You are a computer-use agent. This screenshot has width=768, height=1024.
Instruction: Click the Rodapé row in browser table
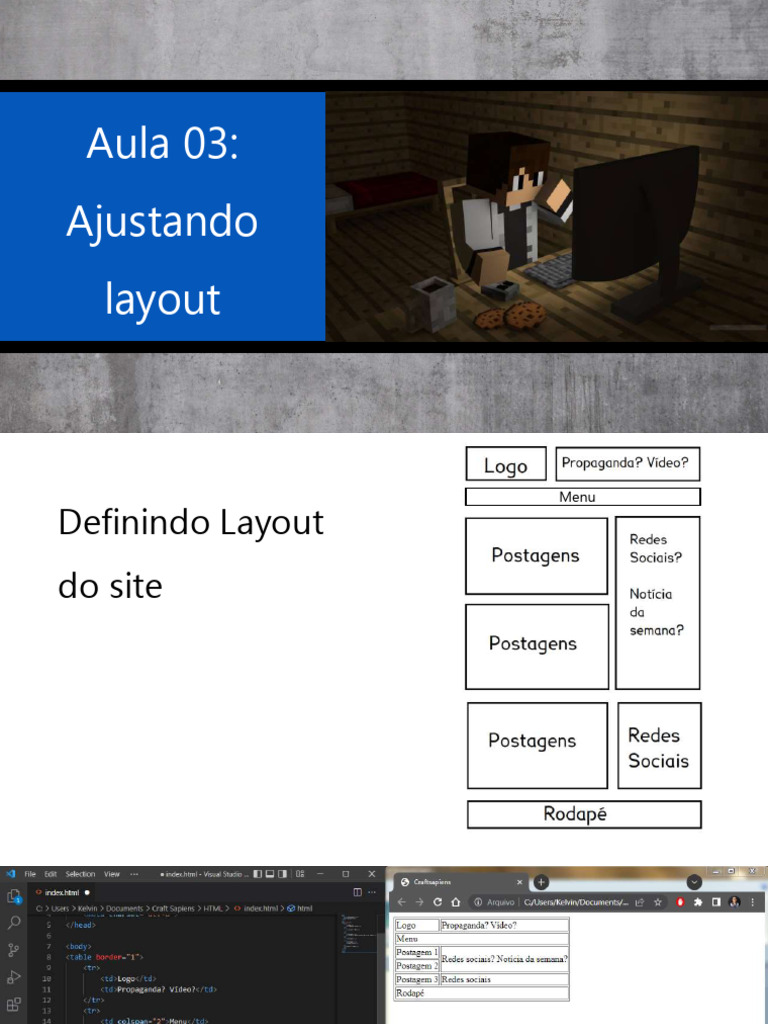click(481, 993)
